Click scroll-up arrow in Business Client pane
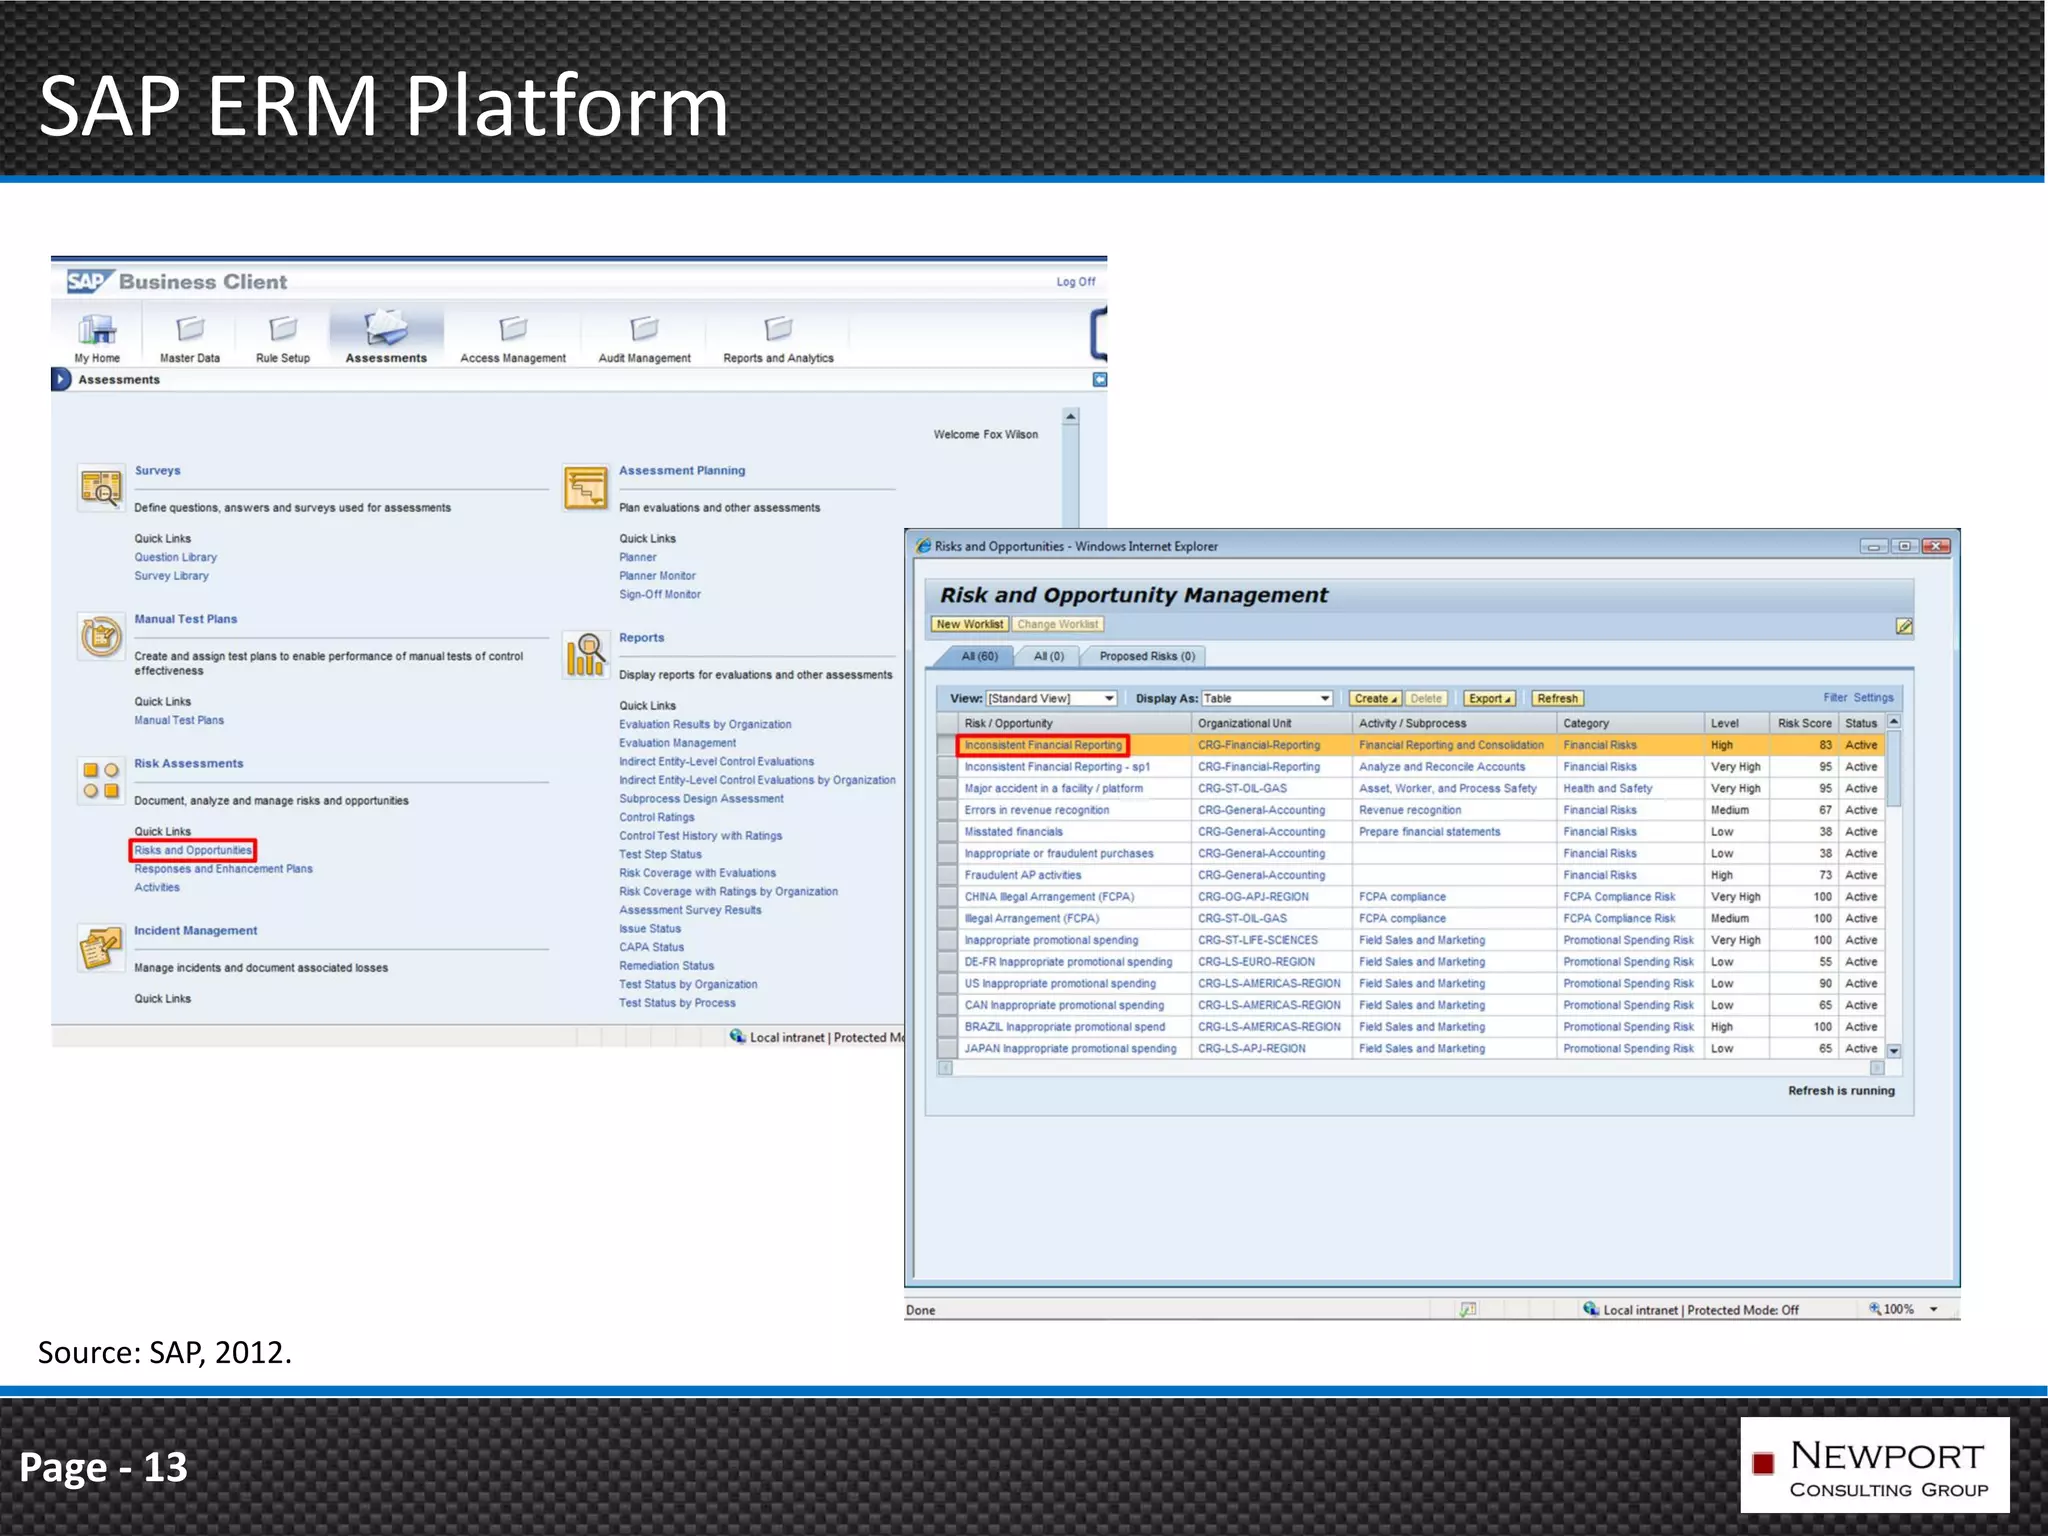2048x1536 pixels. point(1071,416)
